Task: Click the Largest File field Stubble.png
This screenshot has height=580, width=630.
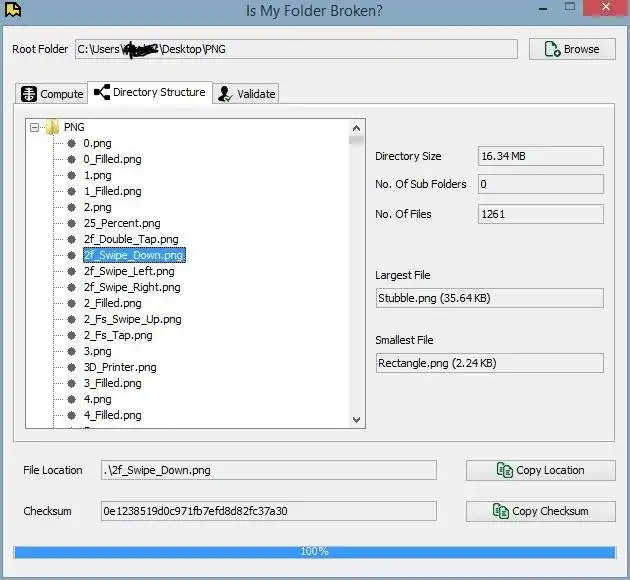Action: coord(489,298)
